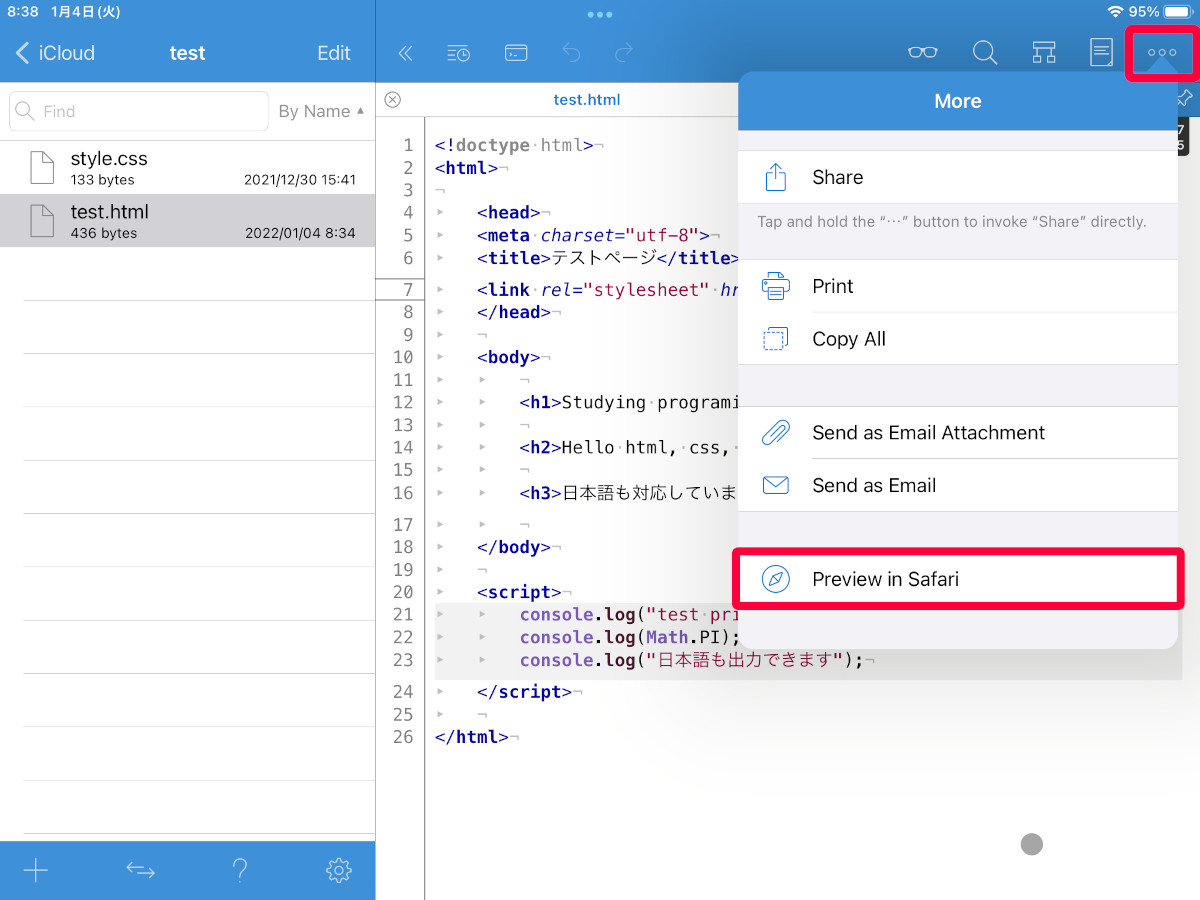Image resolution: width=1200 pixels, height=900 pixels.
Task: Click the <head> tag on line 4
Action: click(509, 212)
